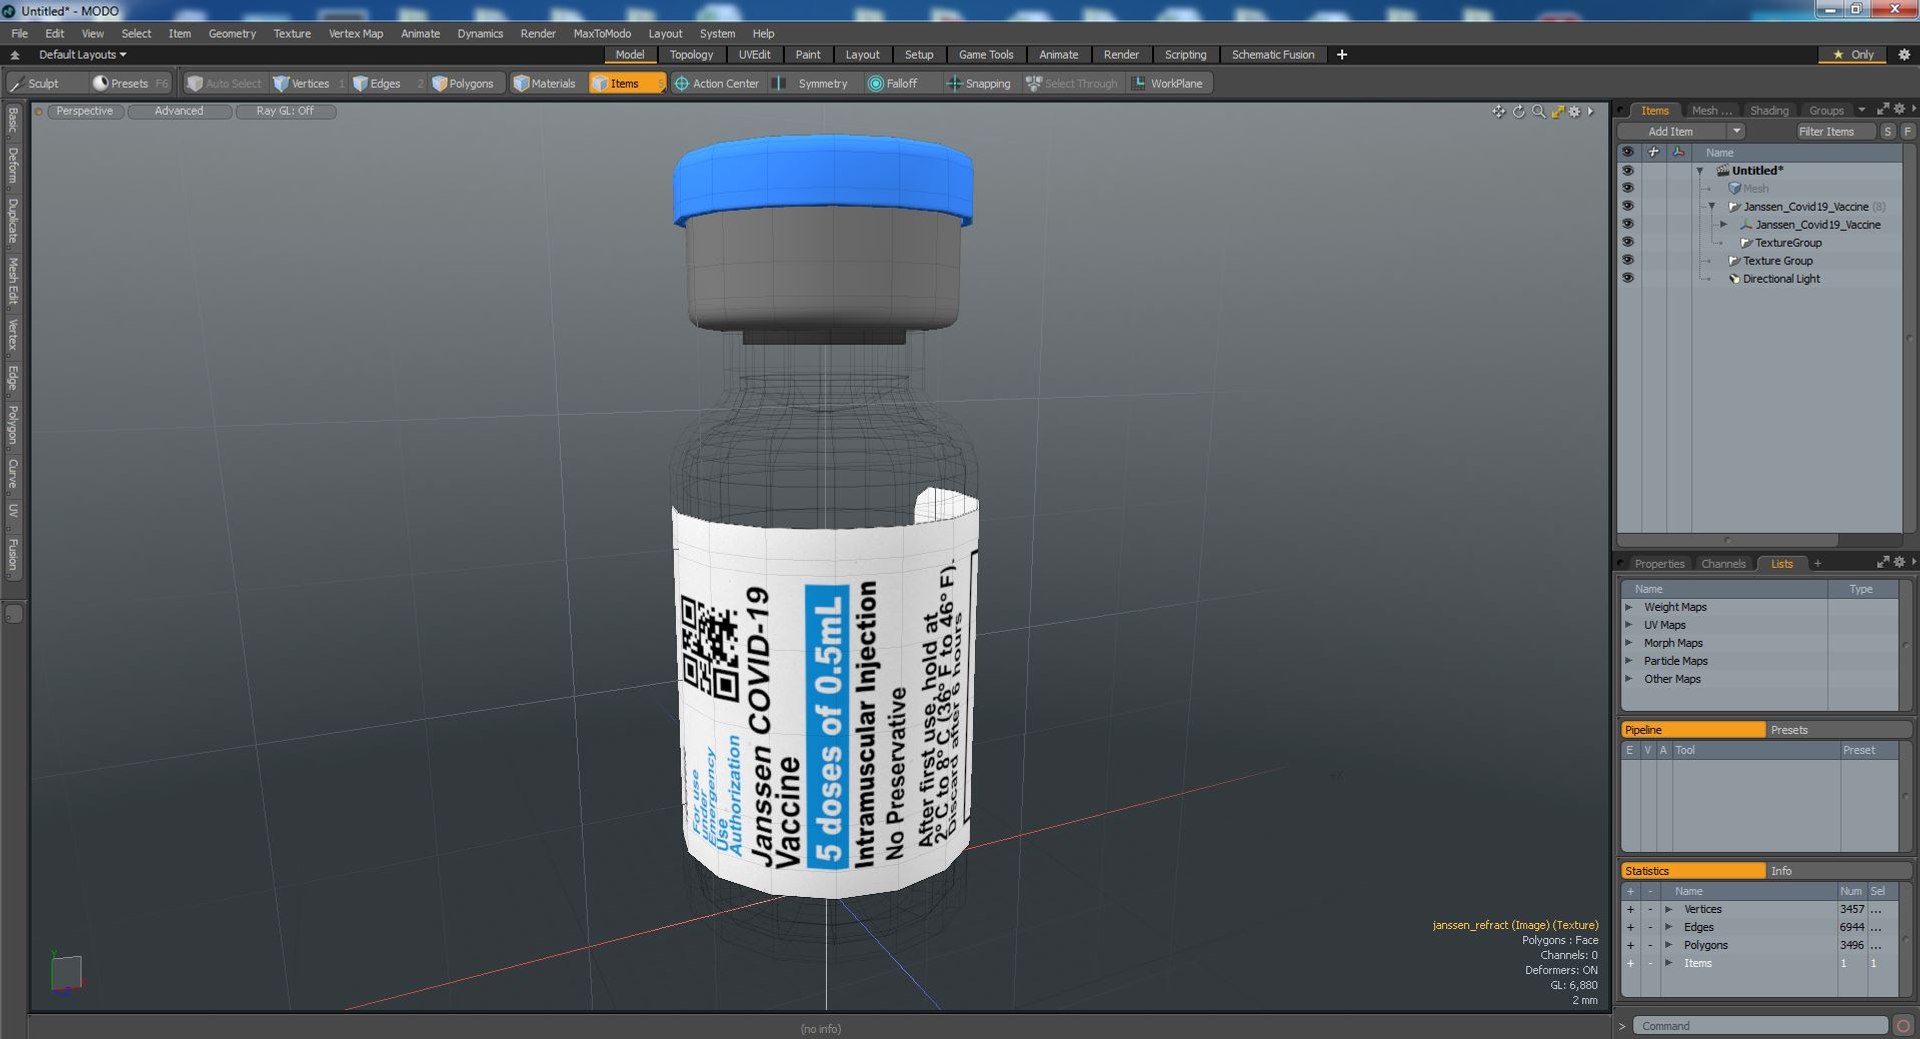Click the viewport pan icon
This screenshot has width=1920, height=1039.
[1498, 111]
